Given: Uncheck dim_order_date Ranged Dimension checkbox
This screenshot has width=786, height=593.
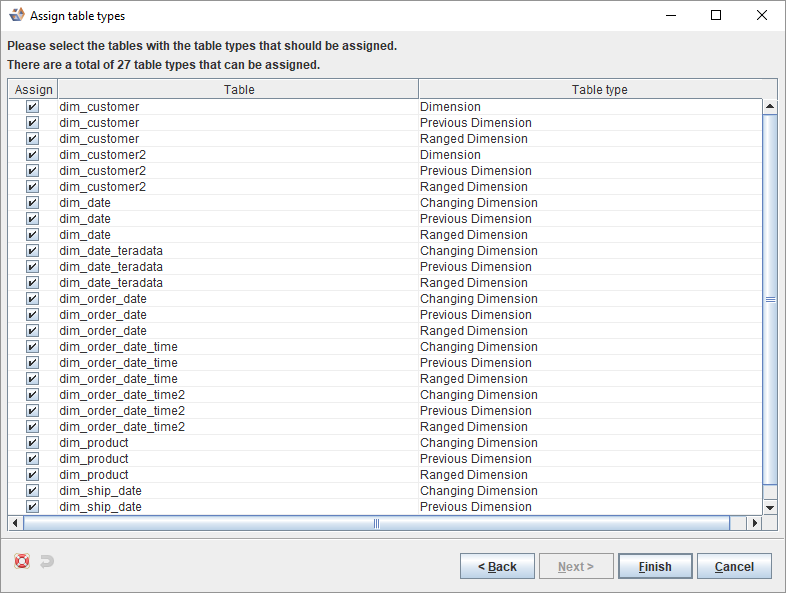Looking at the screenshot, I should tap(32, 331).
